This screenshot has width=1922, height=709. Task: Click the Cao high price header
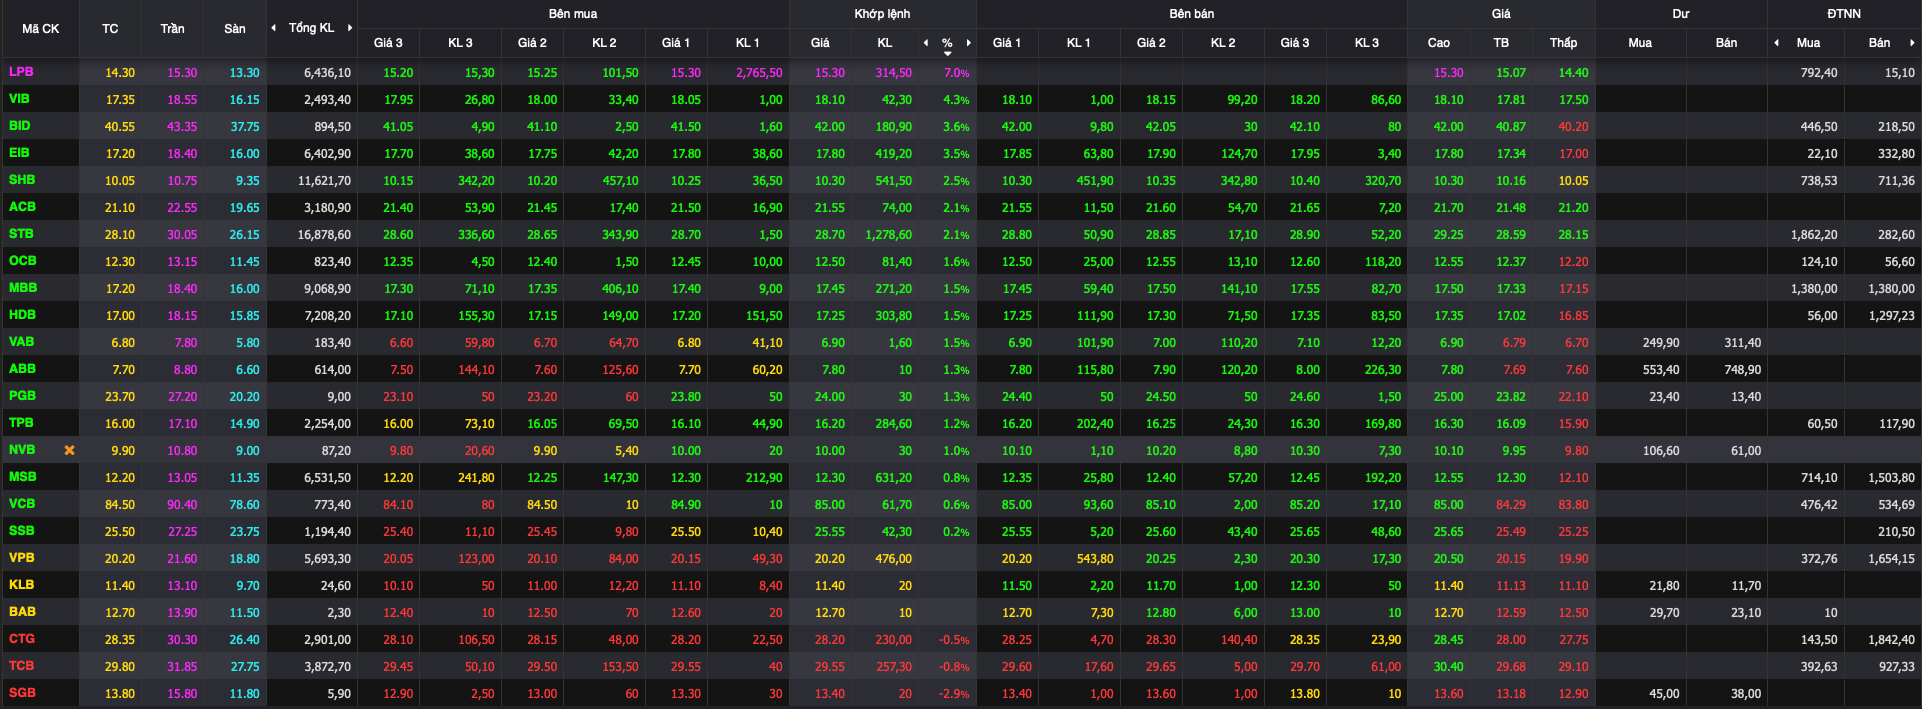click(1438, 43)
